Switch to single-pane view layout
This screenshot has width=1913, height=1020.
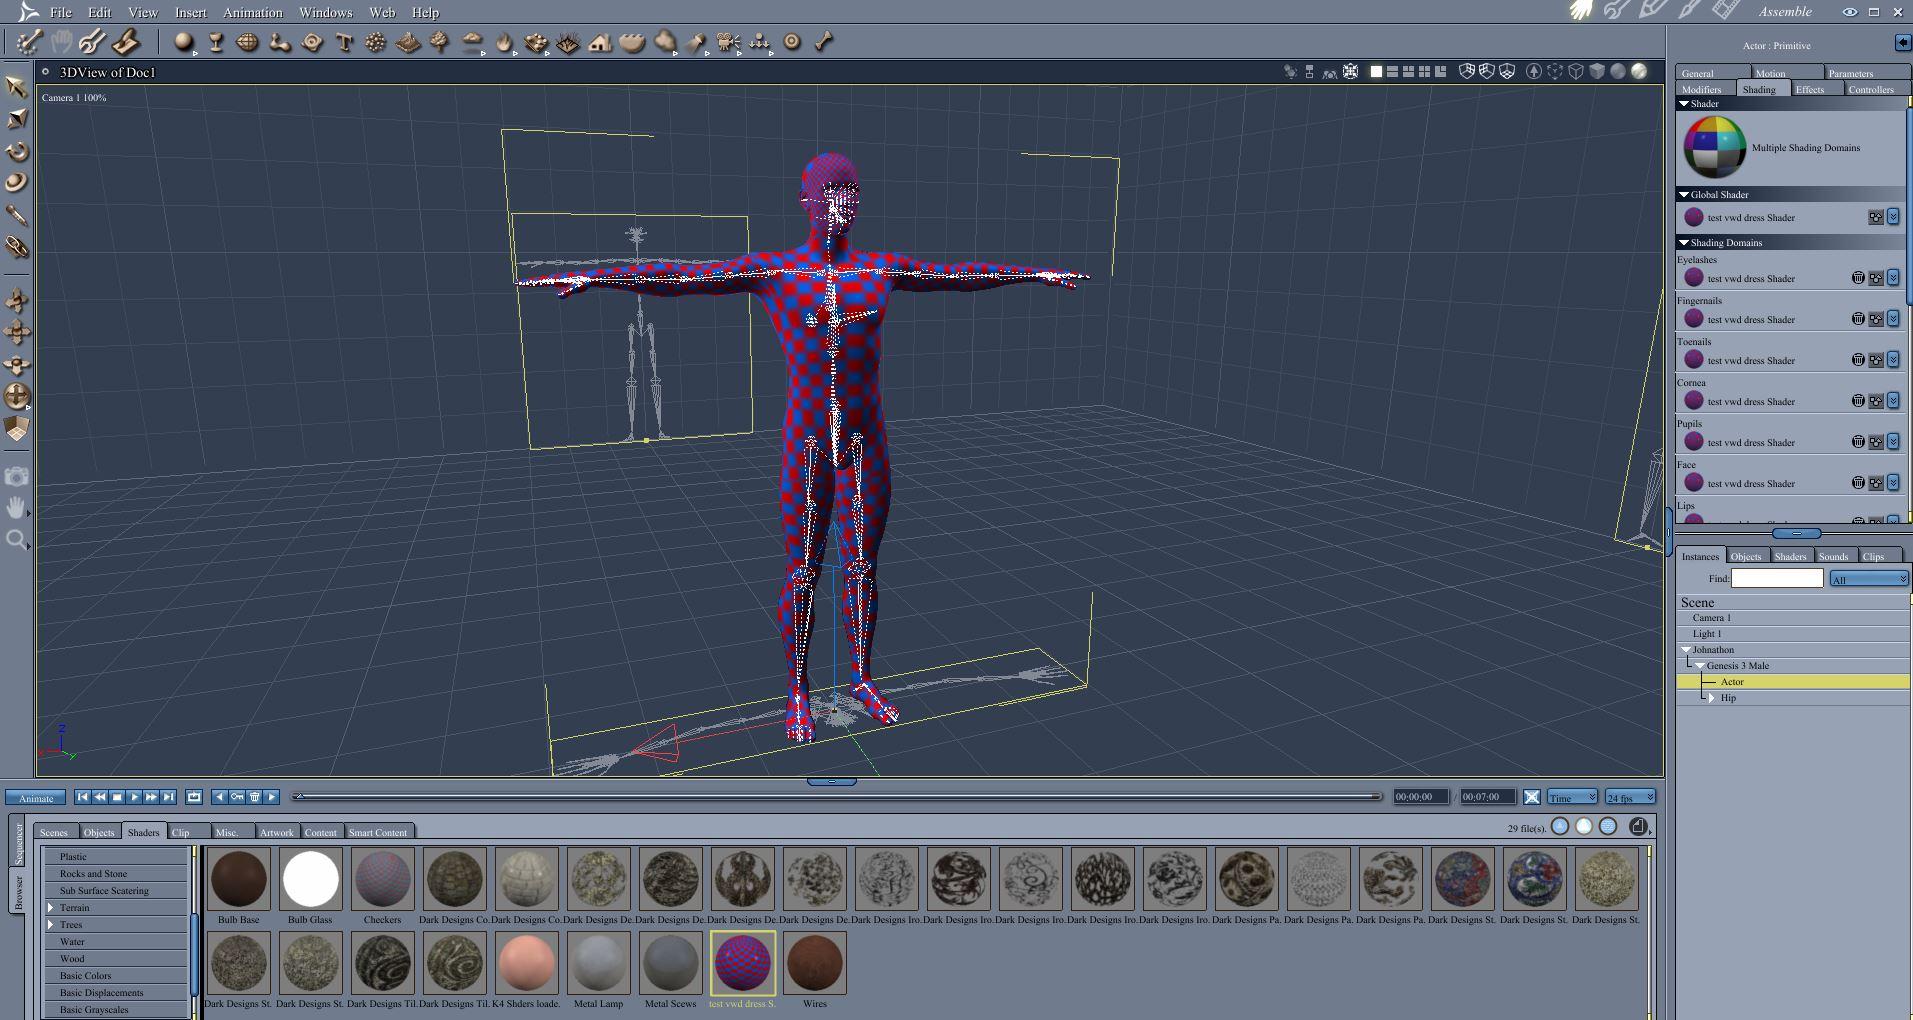pos(1376,71)
